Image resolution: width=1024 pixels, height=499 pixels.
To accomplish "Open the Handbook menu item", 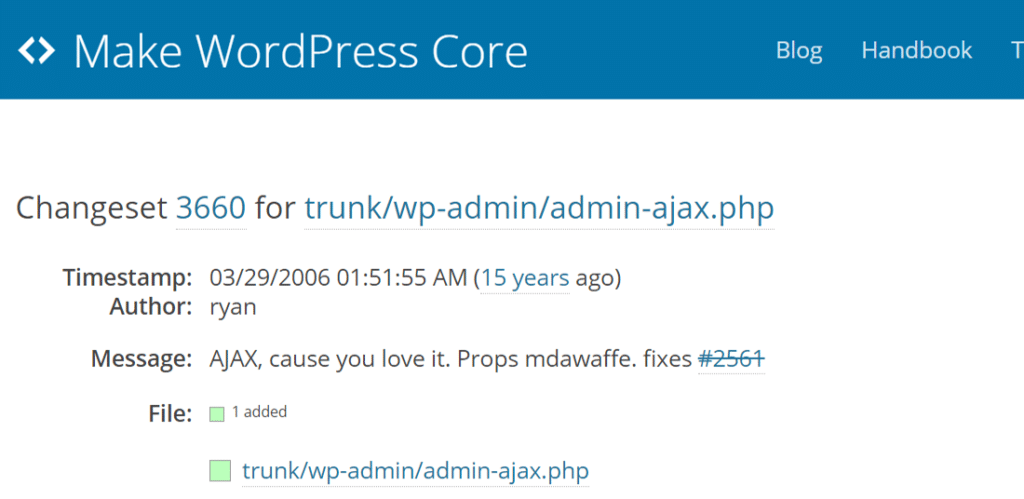I will (x=916, y=51).
